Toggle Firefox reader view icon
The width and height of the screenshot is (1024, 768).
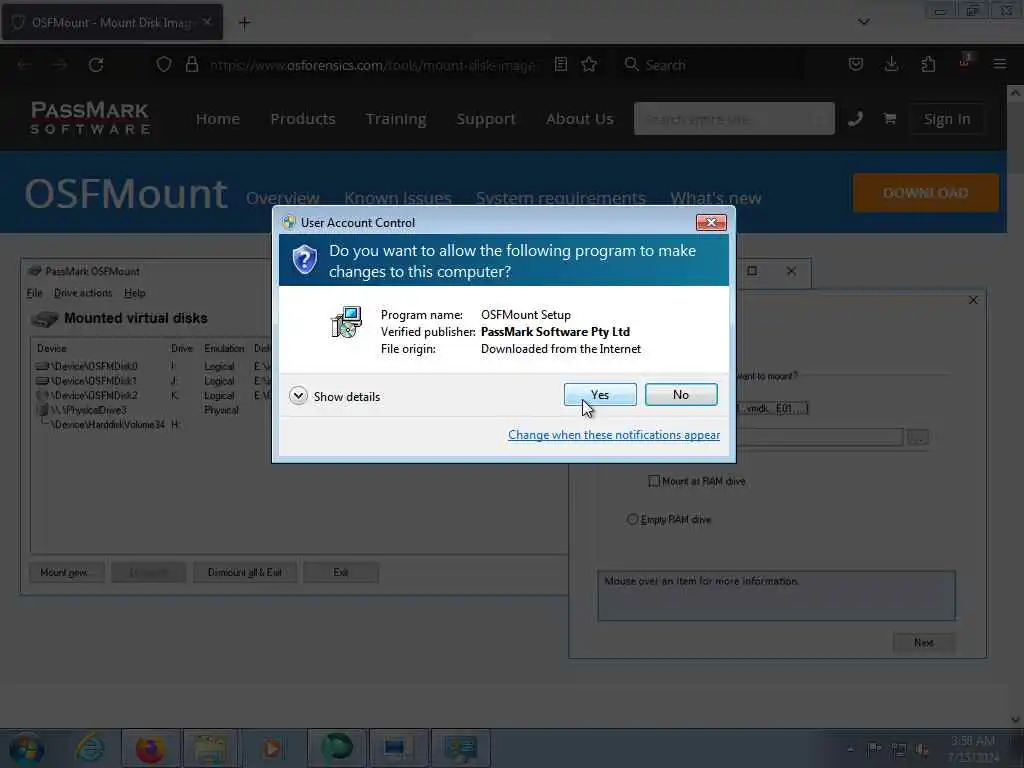pyautogui.click(x=560, y=65)
